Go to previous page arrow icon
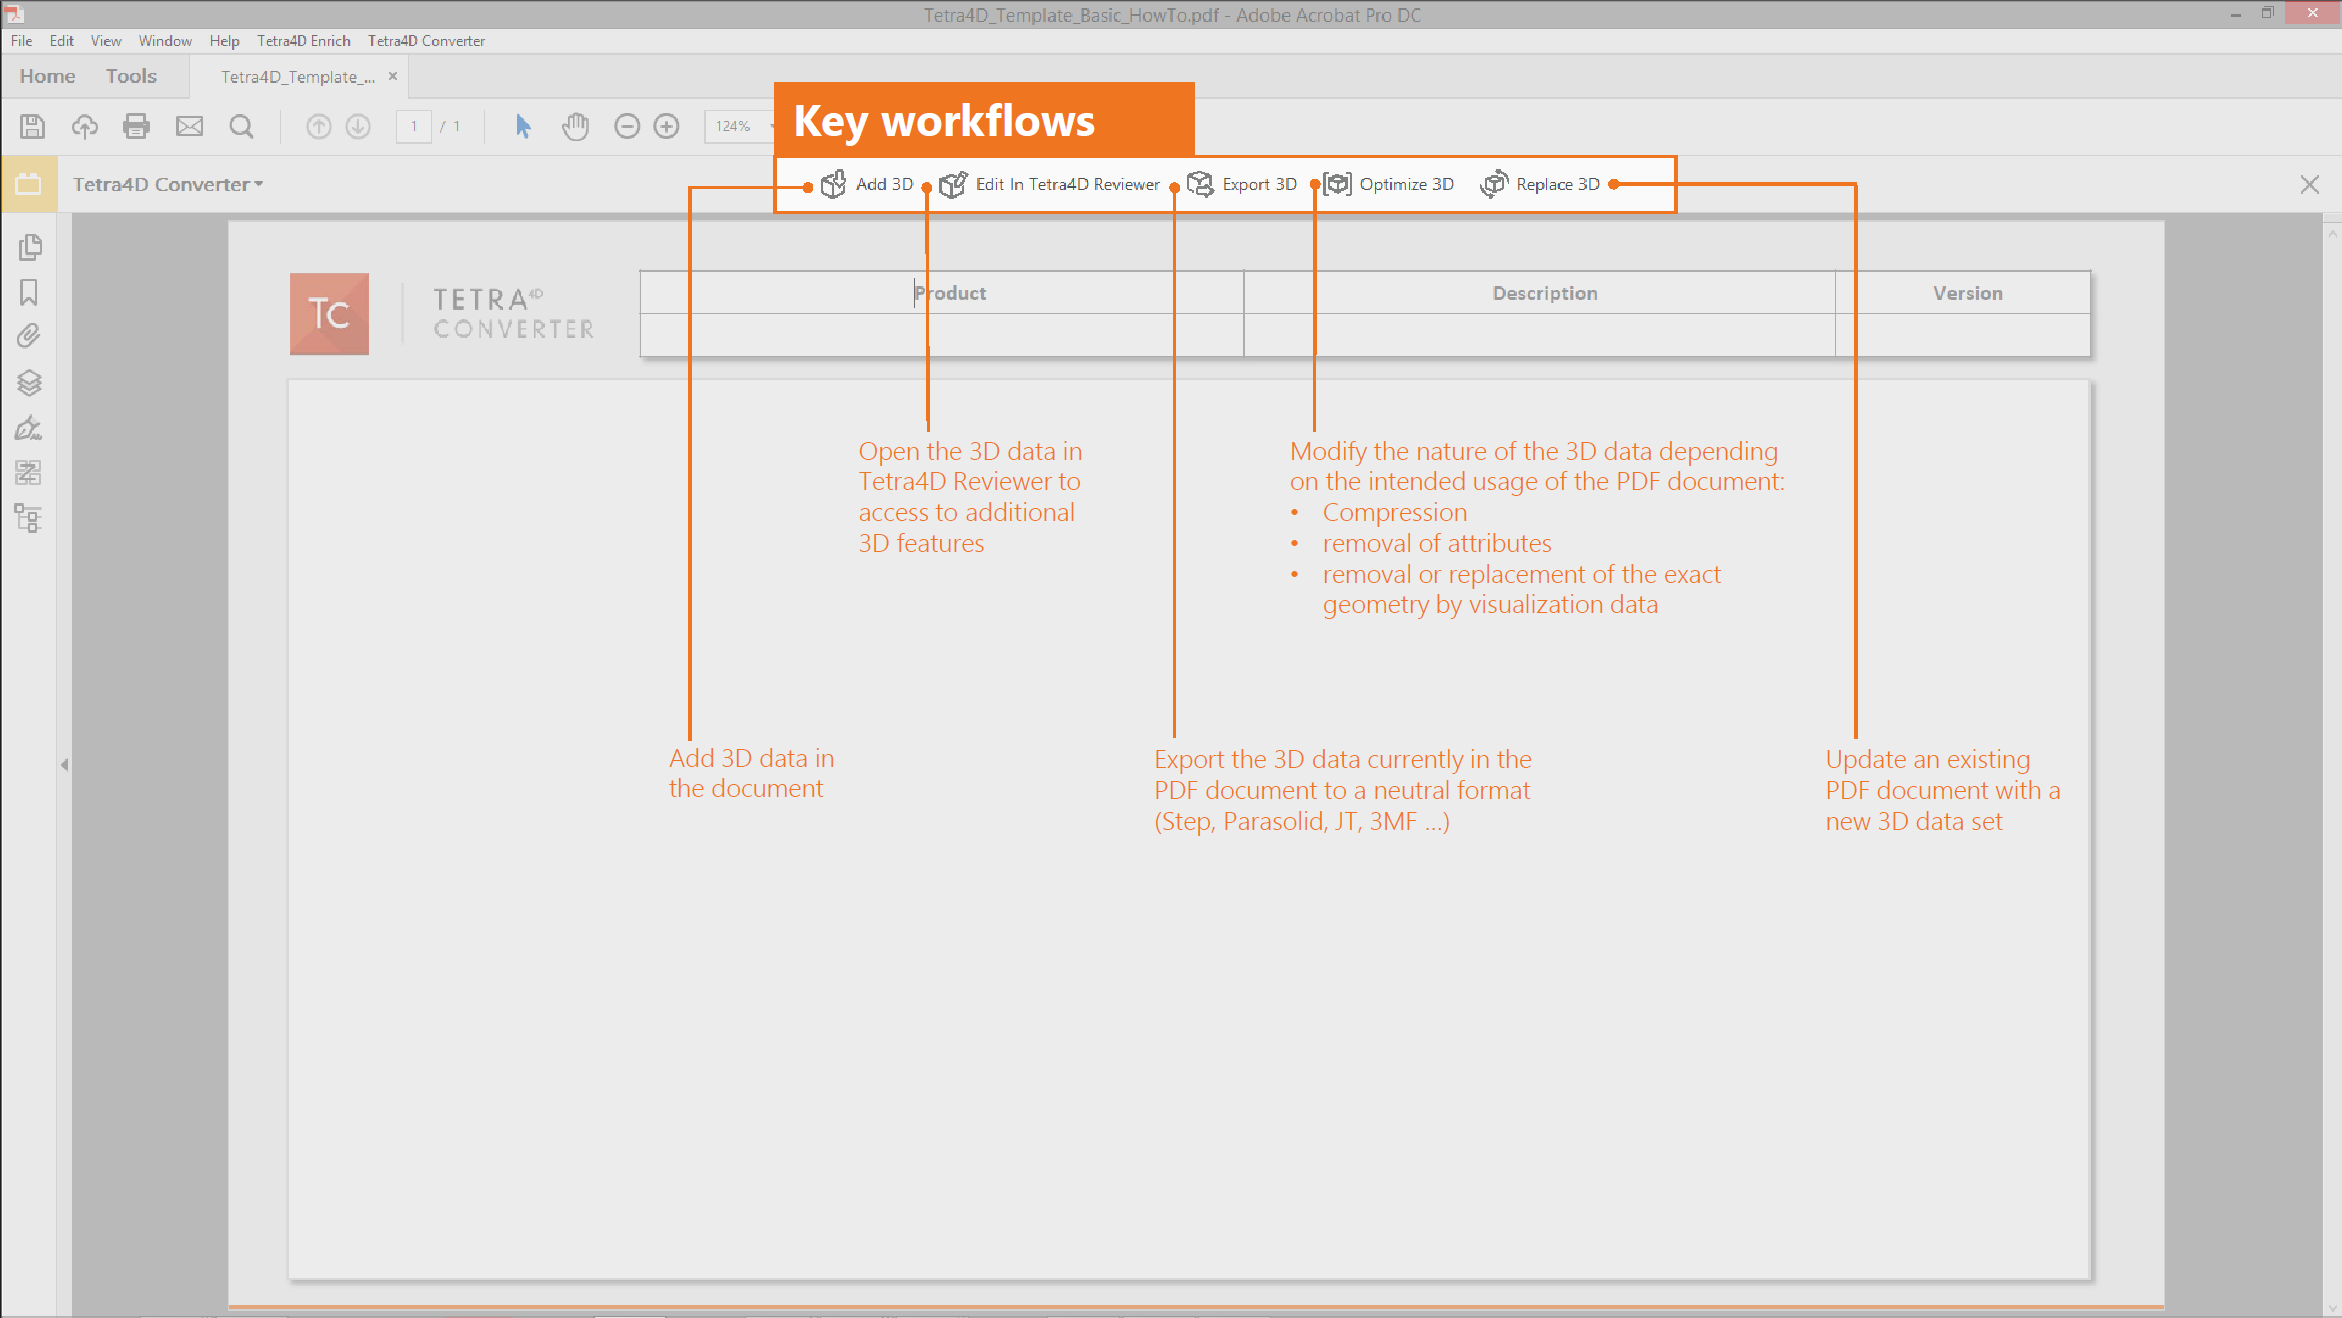The height and width of the screenshot is (1318, 2342). 318,126
